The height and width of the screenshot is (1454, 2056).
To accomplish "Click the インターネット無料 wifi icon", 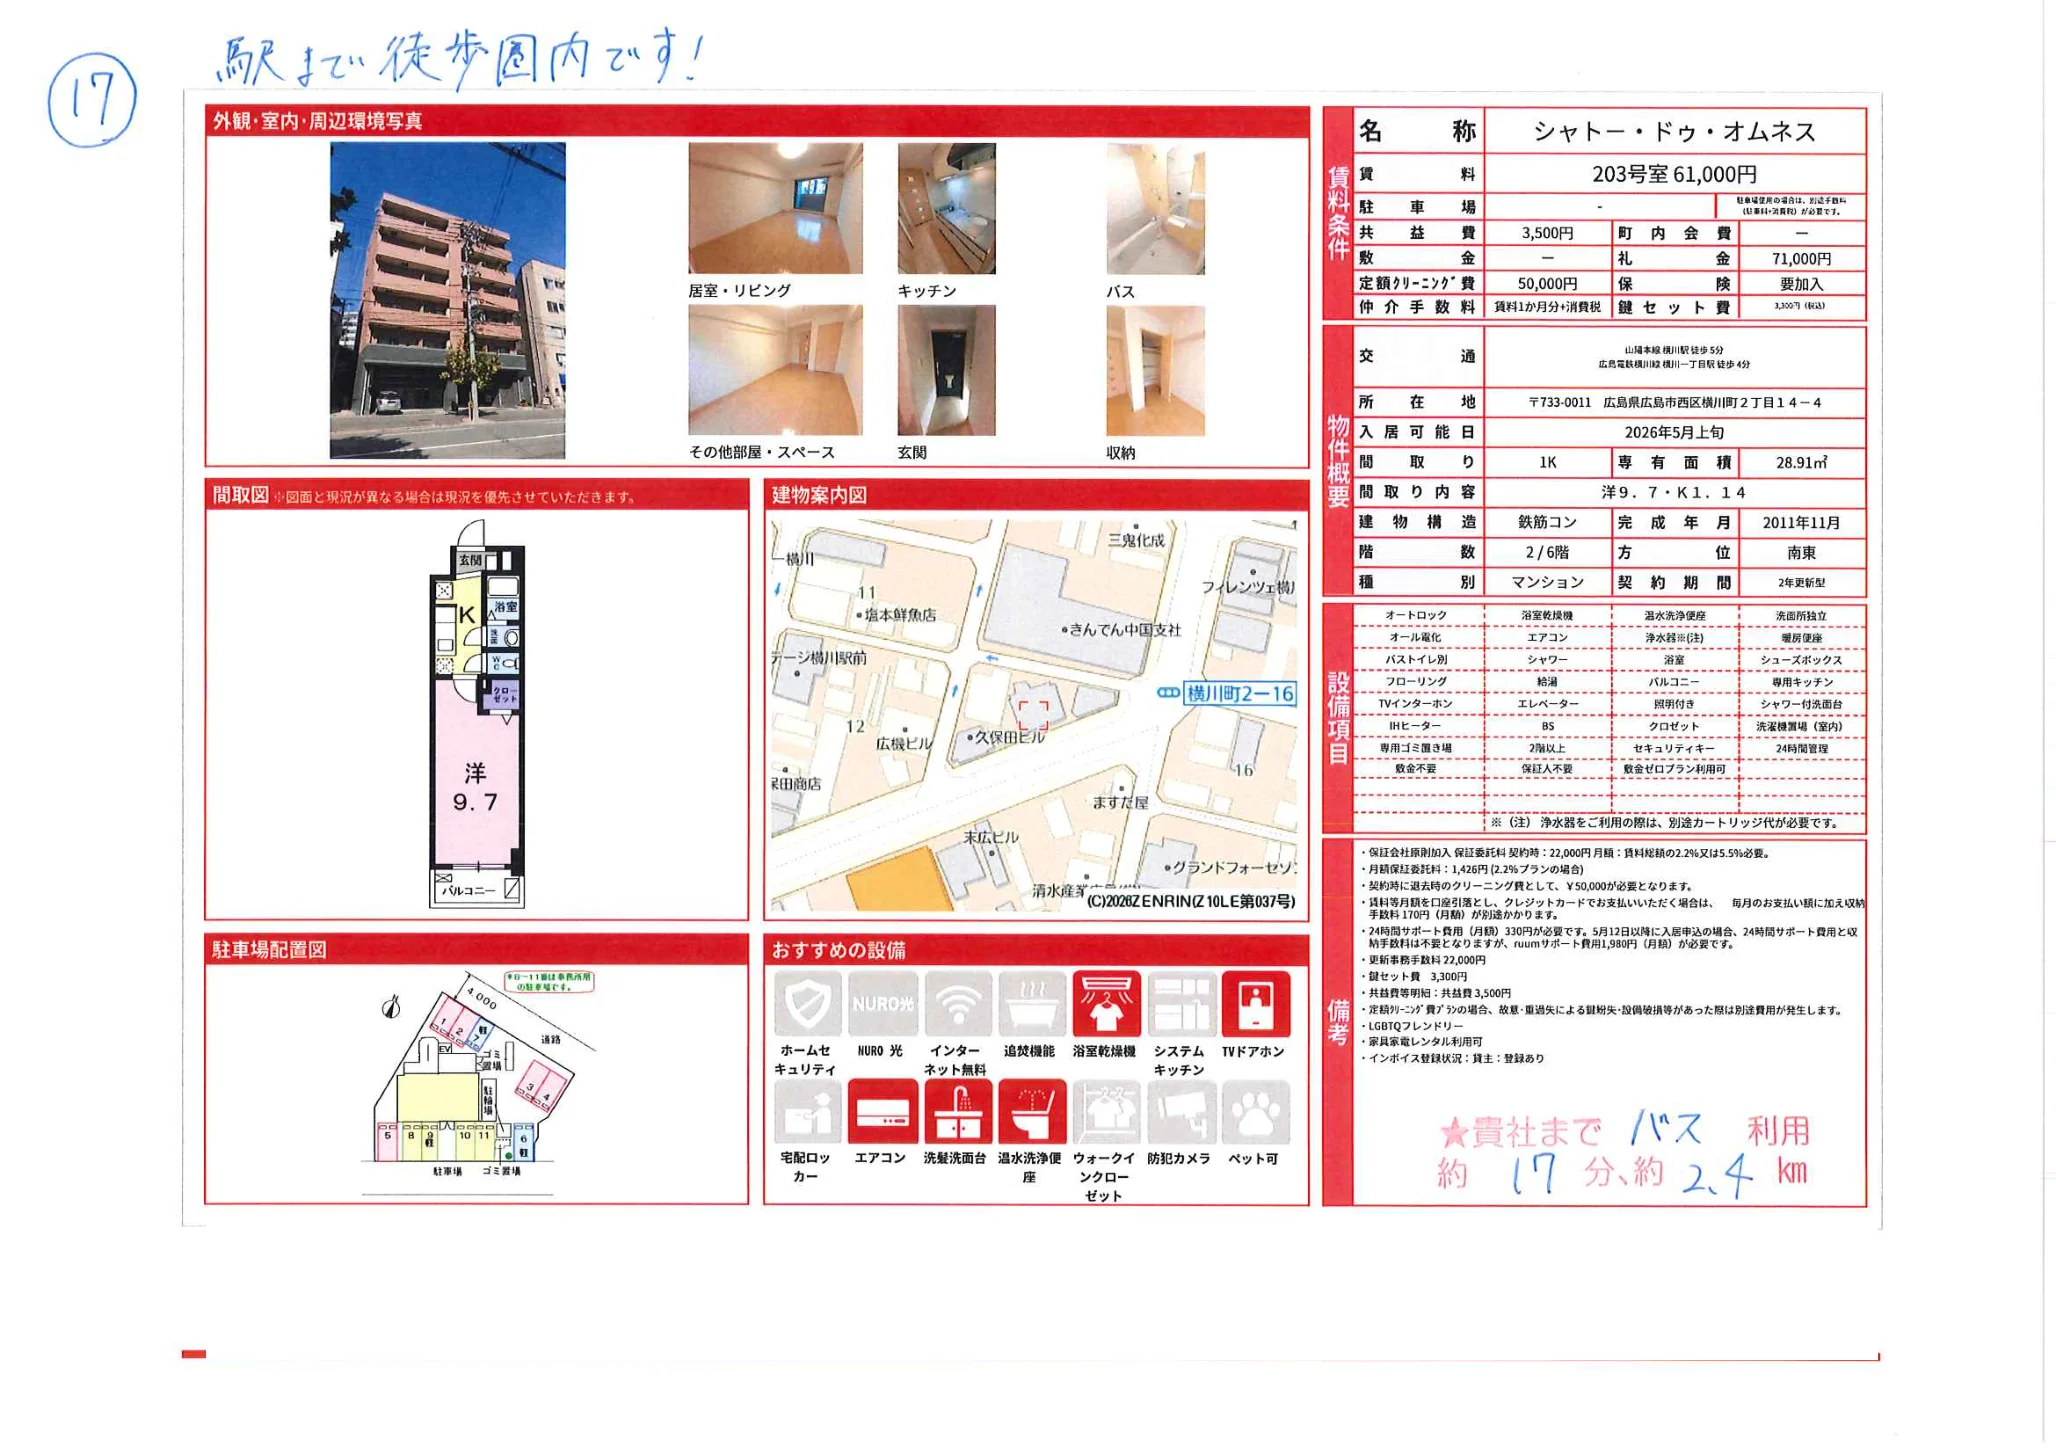I will (x=957, y=1004).
